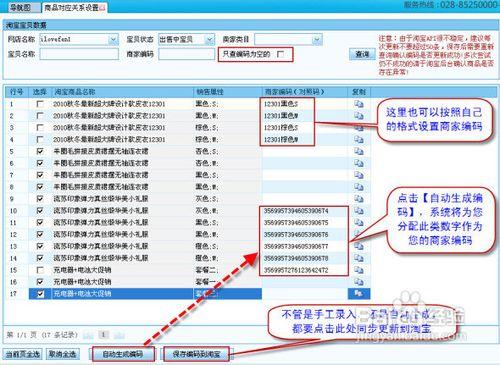Click the copy icon in row 9
This screenshot has height=365, width=500.
coord(359,199)
